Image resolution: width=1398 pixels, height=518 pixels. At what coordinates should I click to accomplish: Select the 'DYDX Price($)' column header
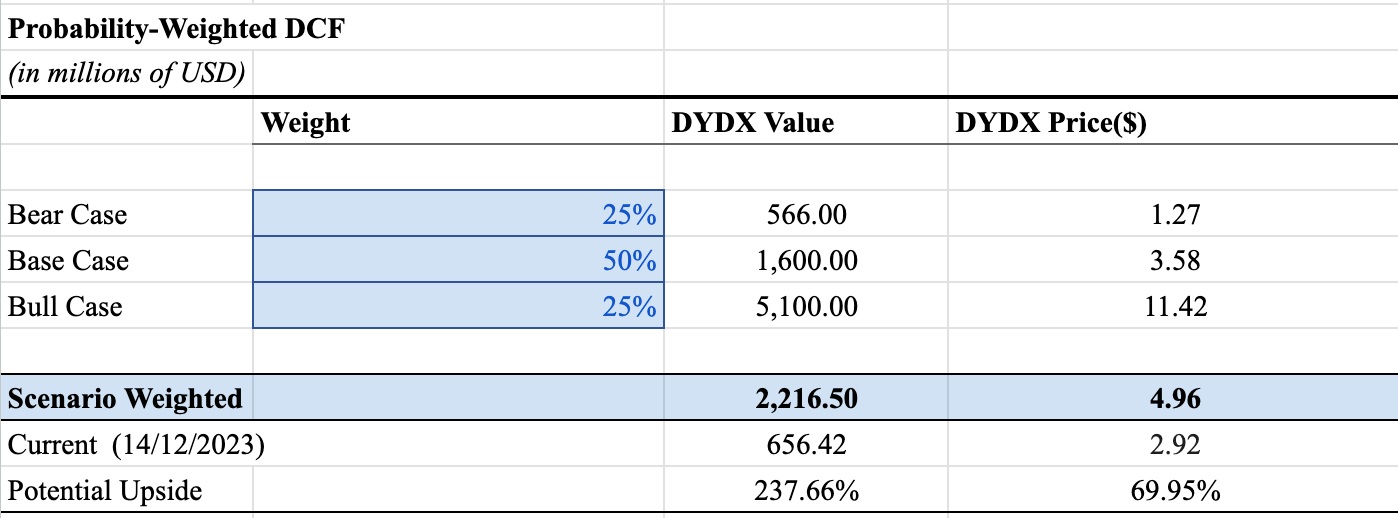click(x=1051, y=123)
